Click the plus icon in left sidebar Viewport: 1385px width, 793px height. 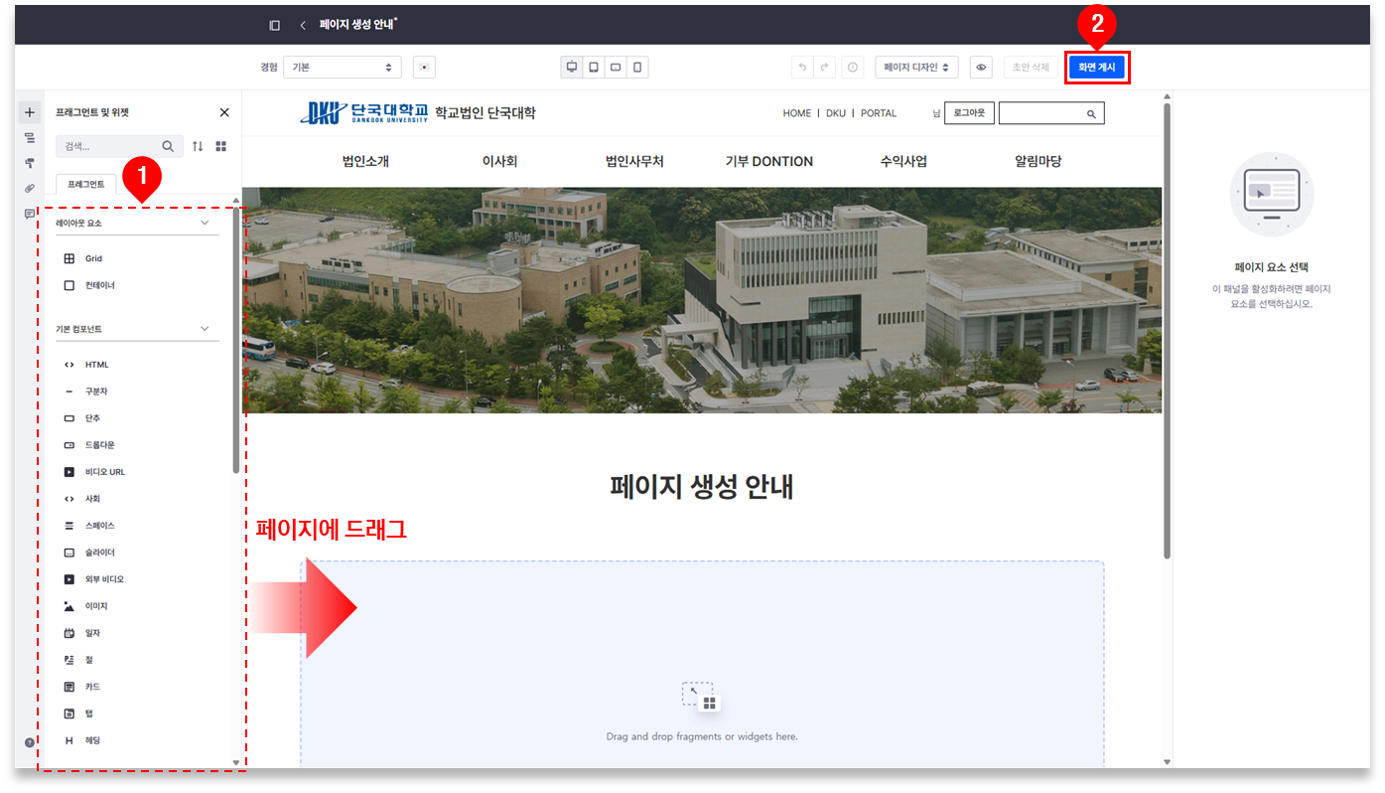(29, 113)
